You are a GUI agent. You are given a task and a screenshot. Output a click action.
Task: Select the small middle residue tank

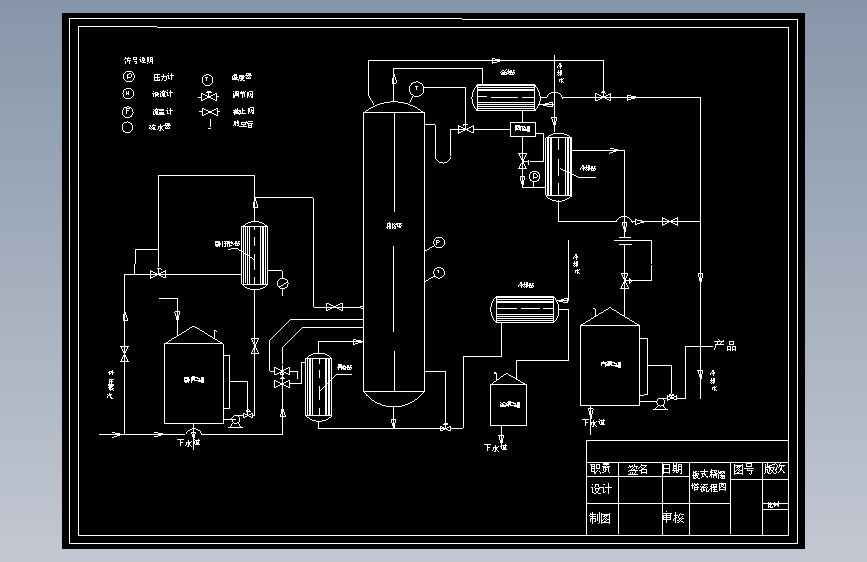click(508, 399)
